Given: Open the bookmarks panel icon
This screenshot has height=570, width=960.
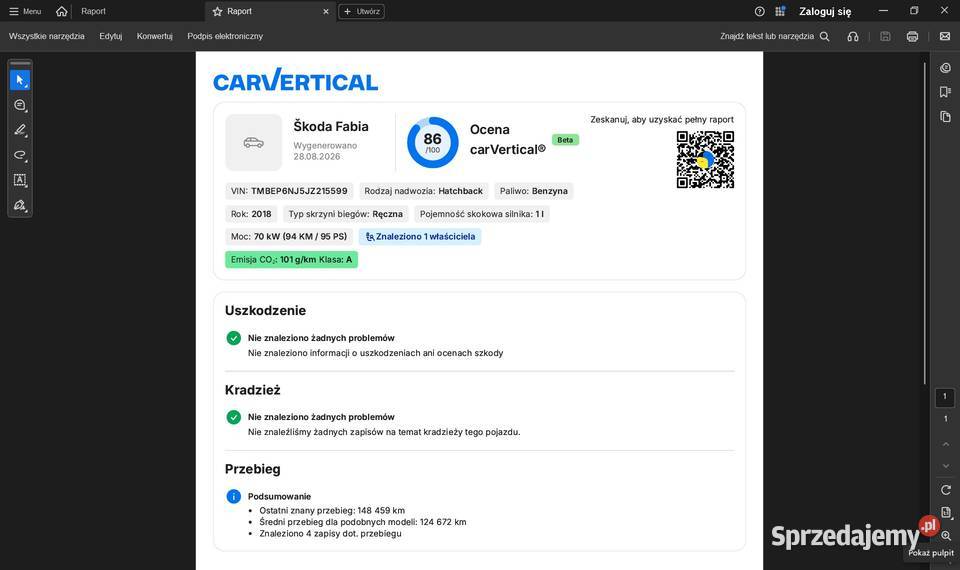Looking at the screenshot, I should [x=945, y=92].
